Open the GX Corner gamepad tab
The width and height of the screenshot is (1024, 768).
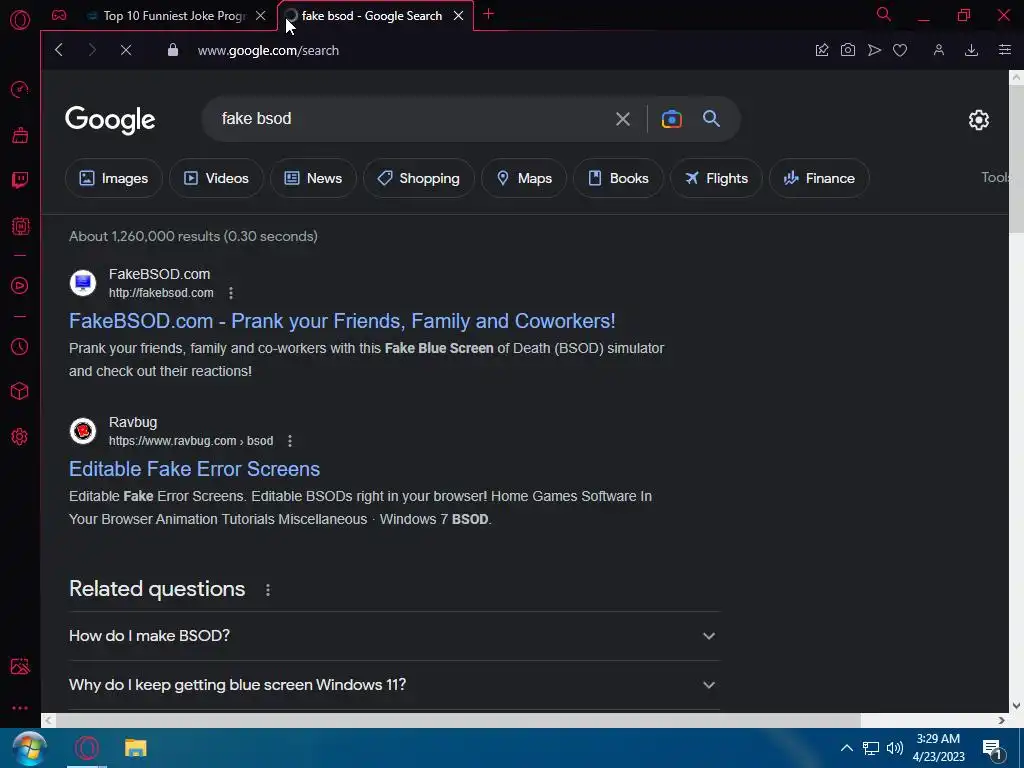point(59,15)
